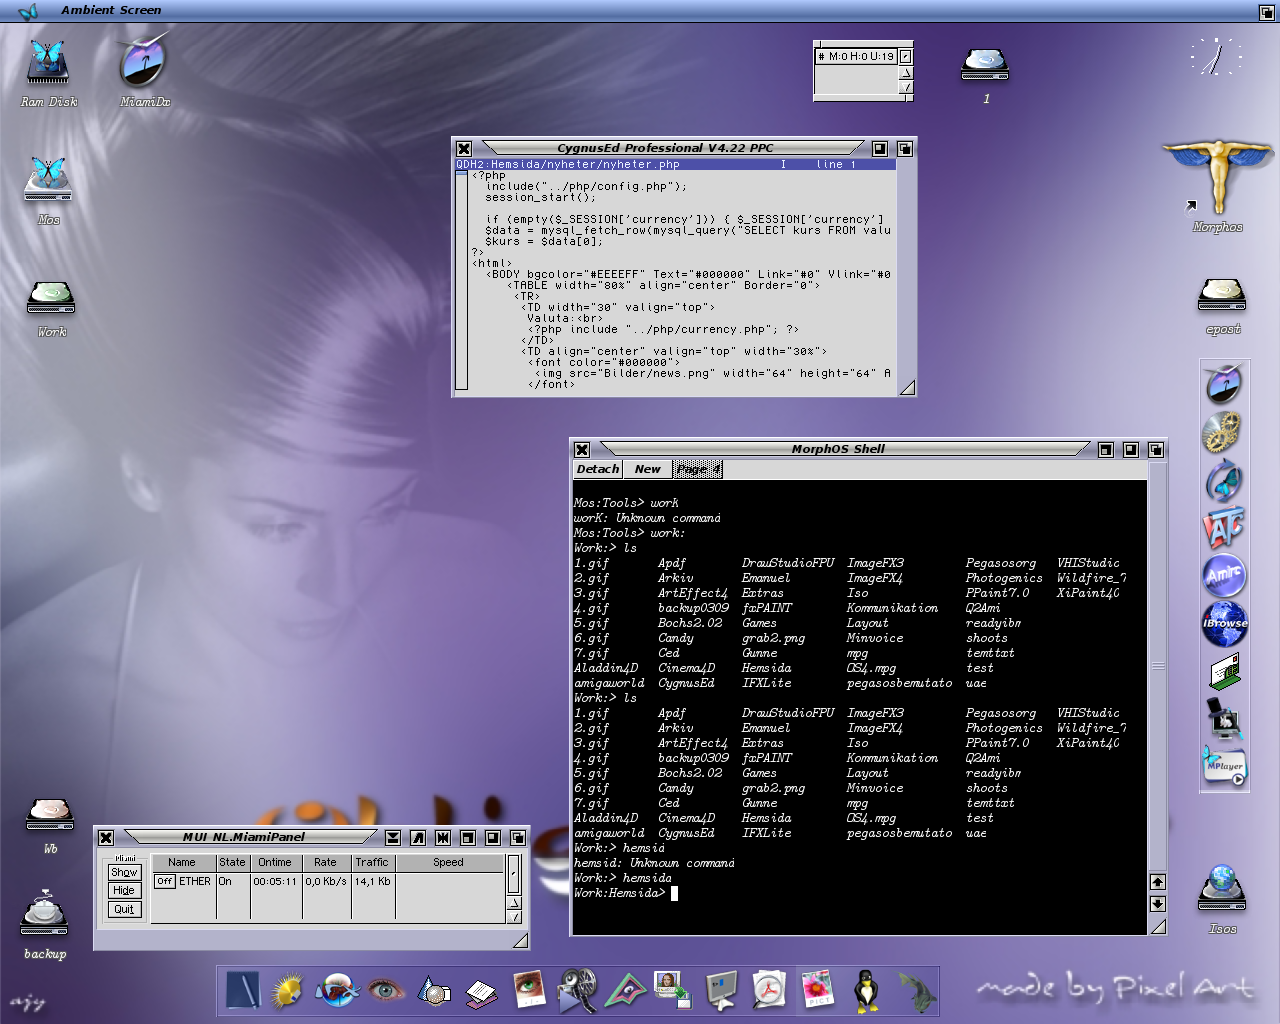Image resolution: width=1280 pixels, height=1024 pixels.
Task: Click the PICT flower icon in bottom dock
Action: pyautogui.click(x=817, y=990)
